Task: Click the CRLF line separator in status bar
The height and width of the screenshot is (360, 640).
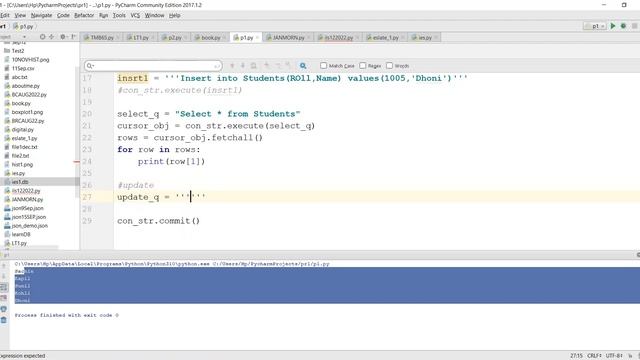Action: pyautogui.click(x=593, y=356)
